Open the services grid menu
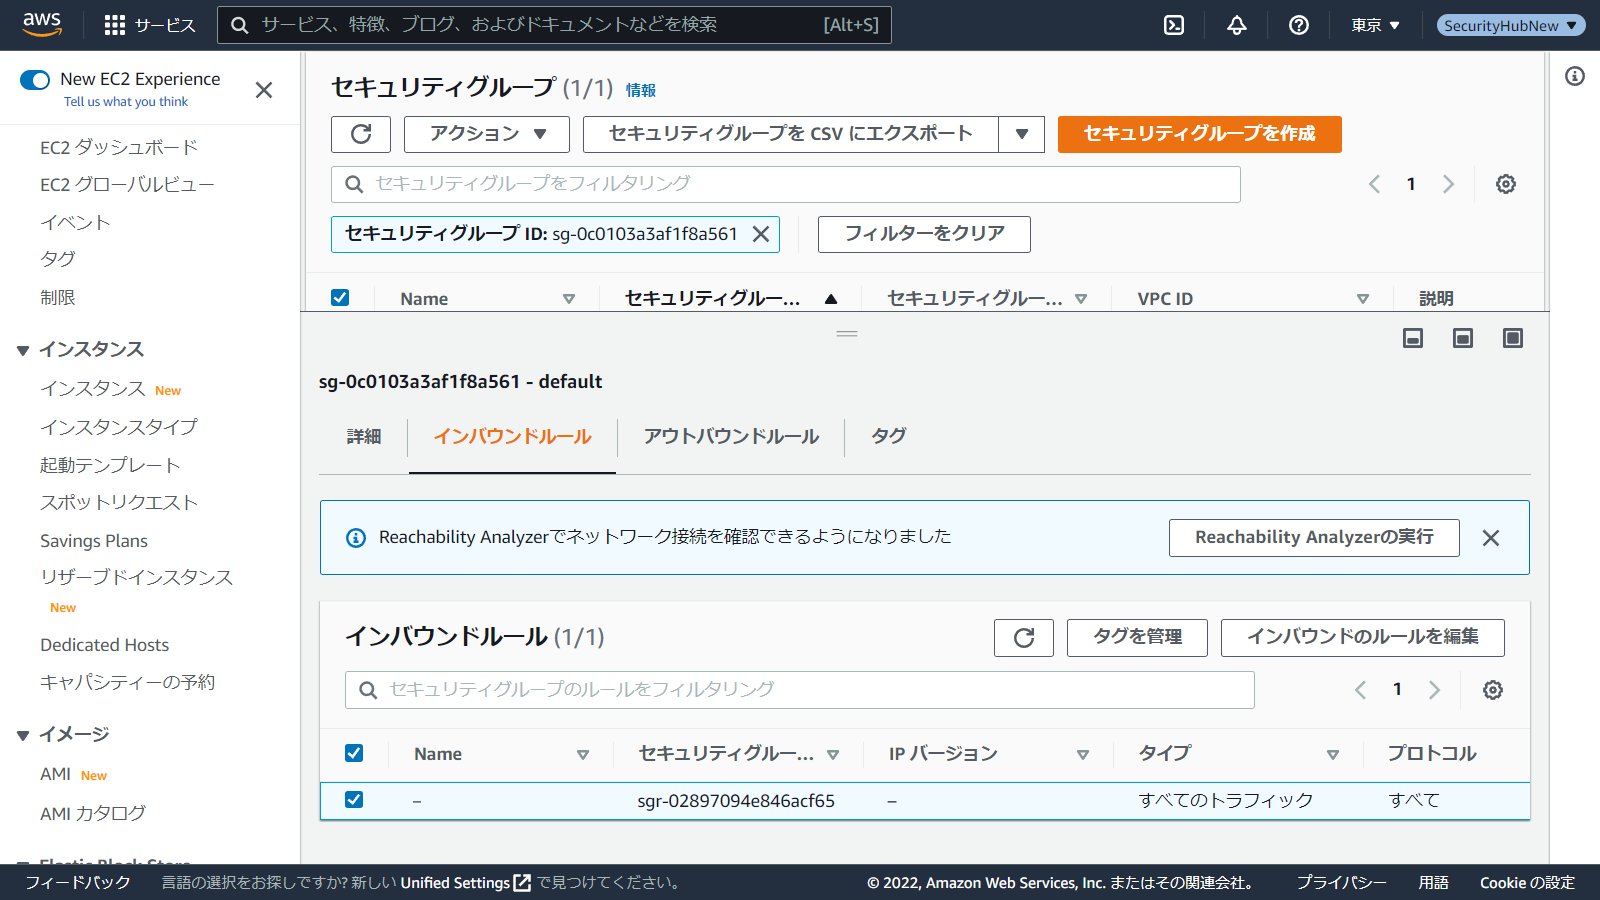The width and height of the screenshot is (1600, 900). (x=115, y=25)
